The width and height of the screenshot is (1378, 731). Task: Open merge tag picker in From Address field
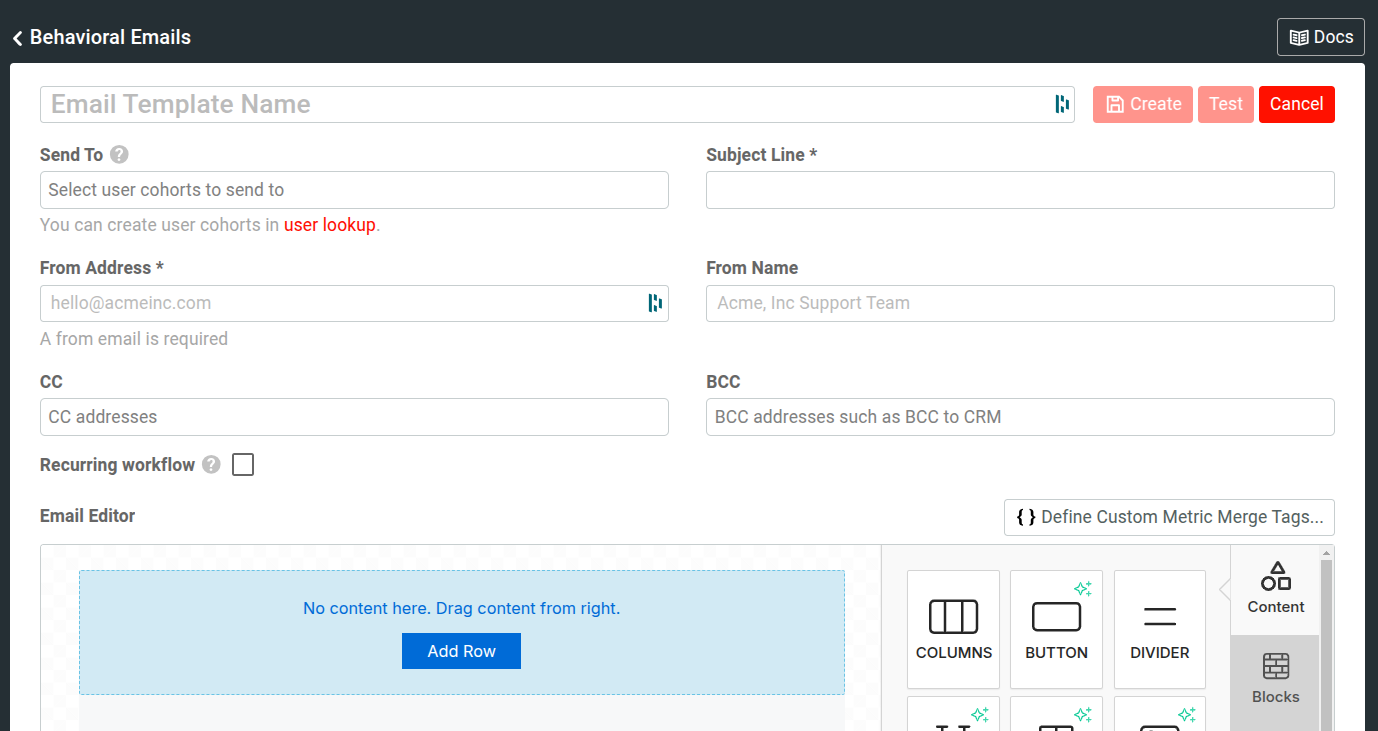pyautogui.click(x=656, y=303)
